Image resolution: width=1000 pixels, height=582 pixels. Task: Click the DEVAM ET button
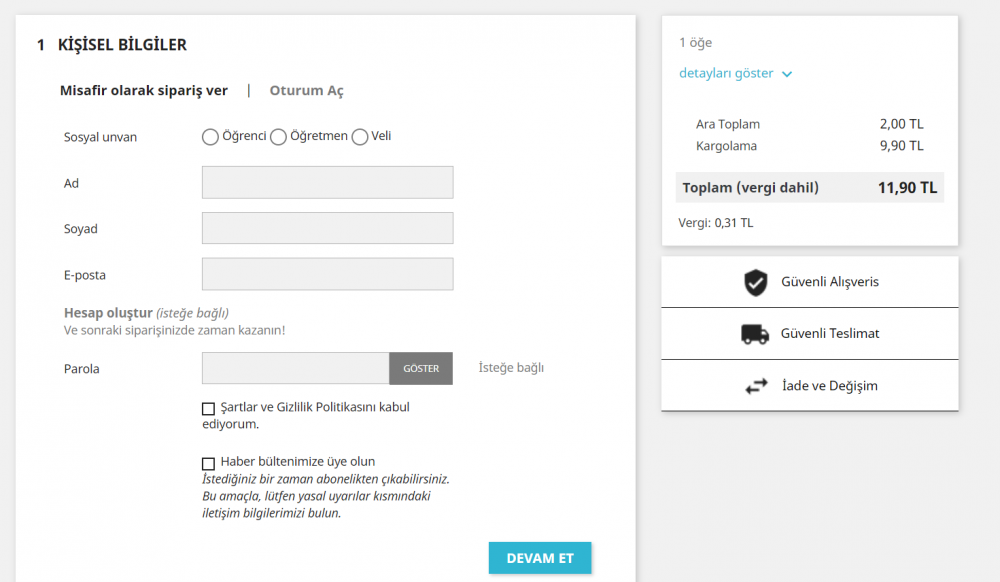(540, 558)
